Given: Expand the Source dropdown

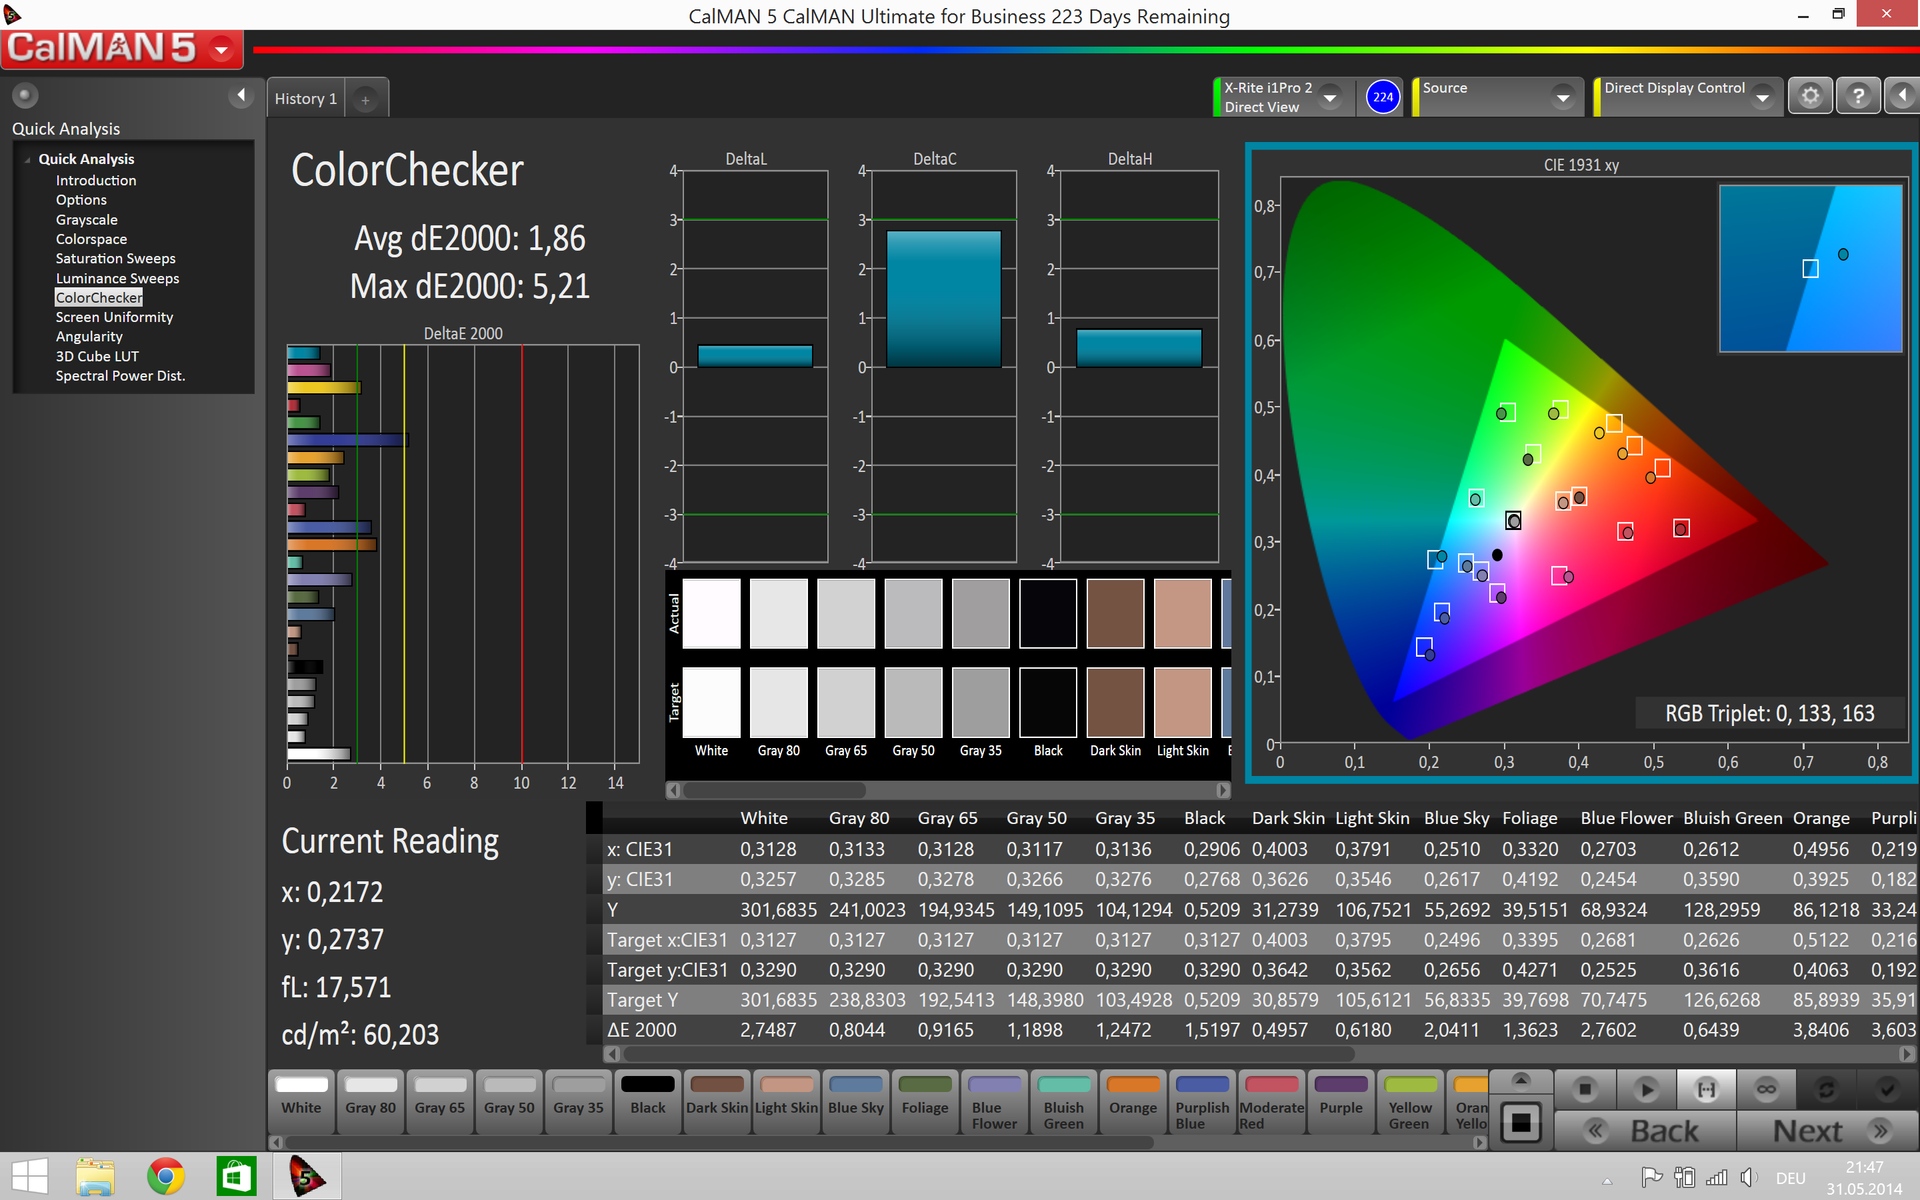Looking at the screenshot, I should [1562, 97].
